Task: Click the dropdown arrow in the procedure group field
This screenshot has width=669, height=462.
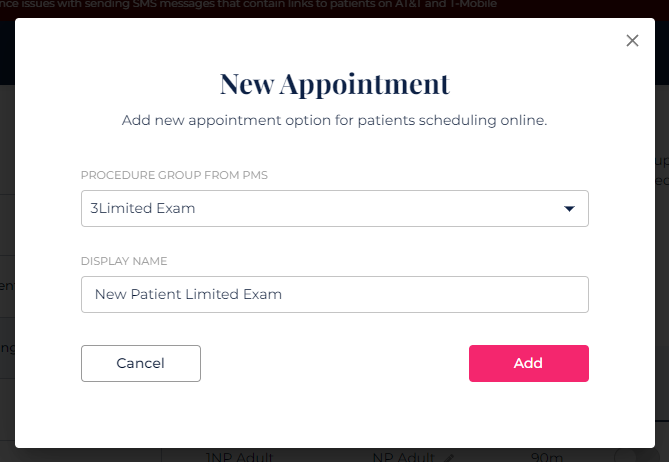Action: 569,209
